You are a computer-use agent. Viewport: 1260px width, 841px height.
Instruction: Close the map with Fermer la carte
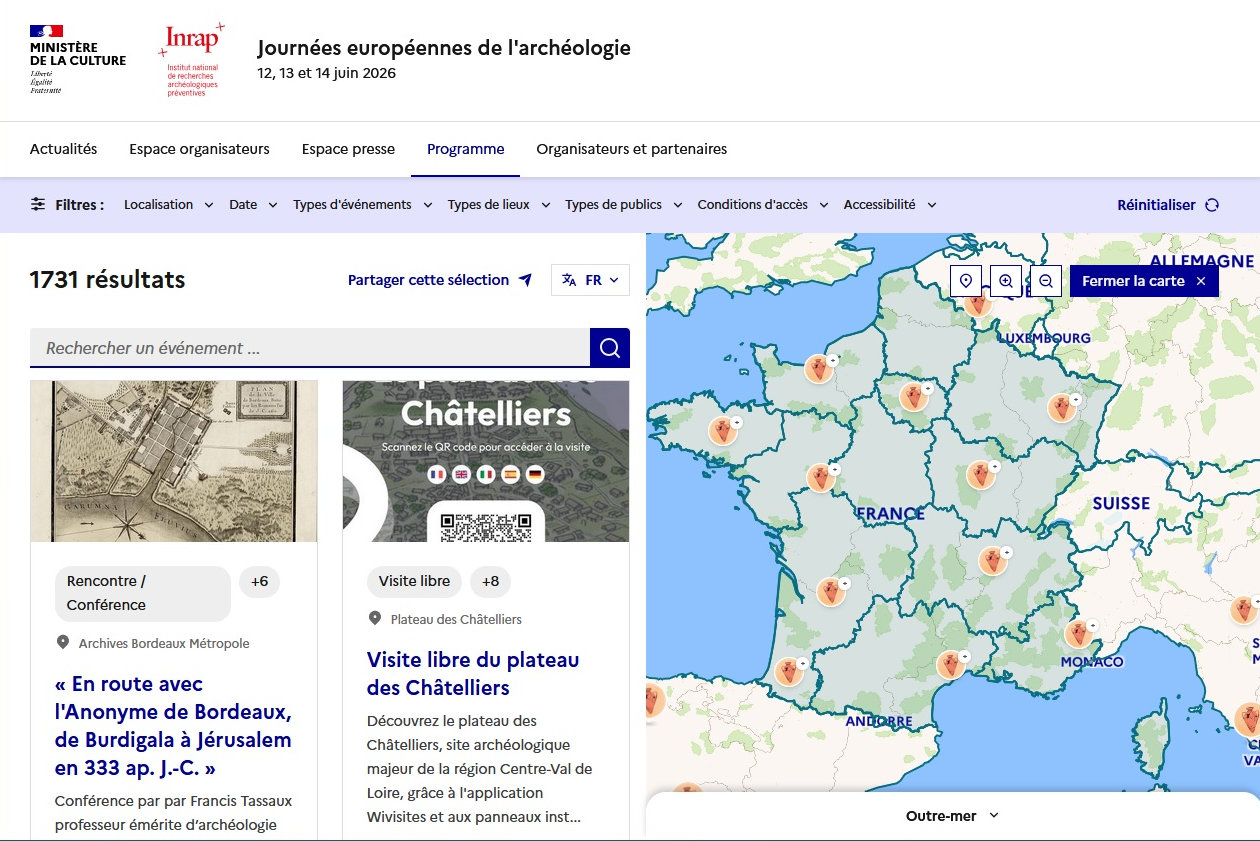[1145, 281]
